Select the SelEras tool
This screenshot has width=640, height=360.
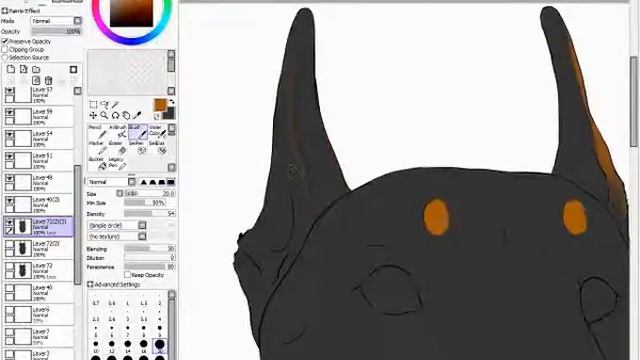158,148
